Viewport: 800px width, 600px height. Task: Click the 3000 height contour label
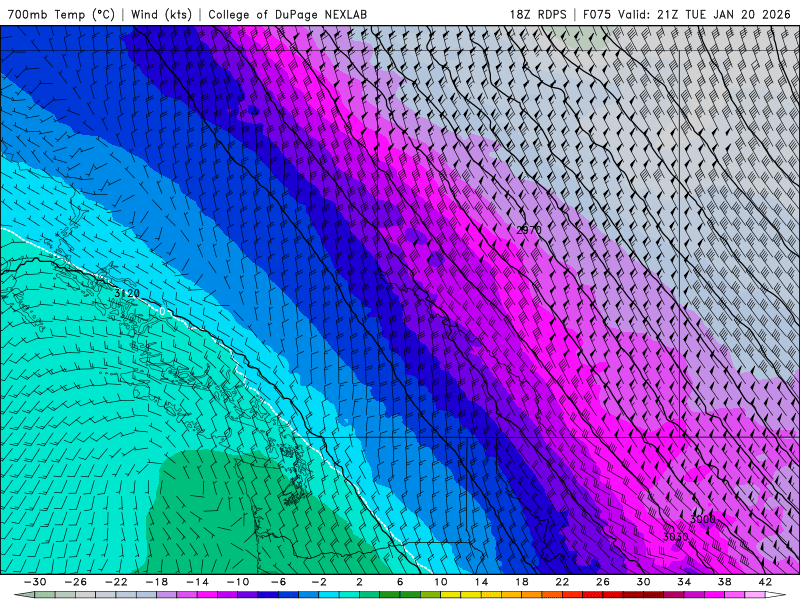click(x=703, y=519)
